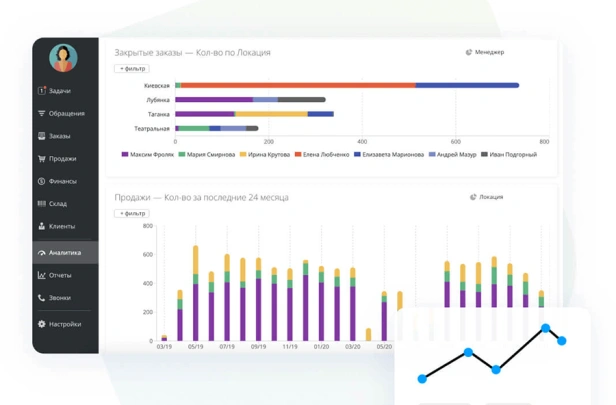Click the Продажи shopping cart icon

41,159
